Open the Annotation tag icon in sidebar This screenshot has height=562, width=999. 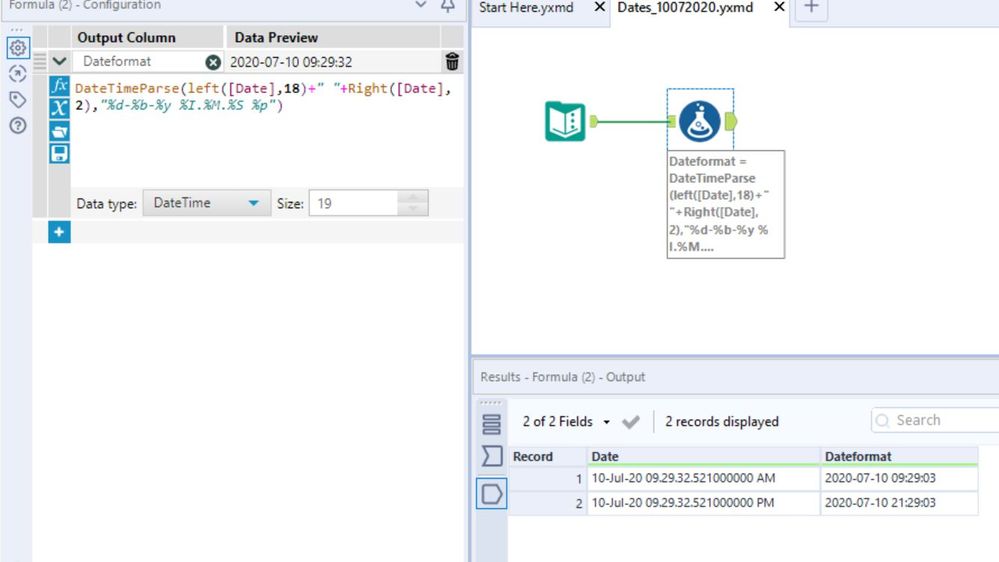click(x=18, y=99)
